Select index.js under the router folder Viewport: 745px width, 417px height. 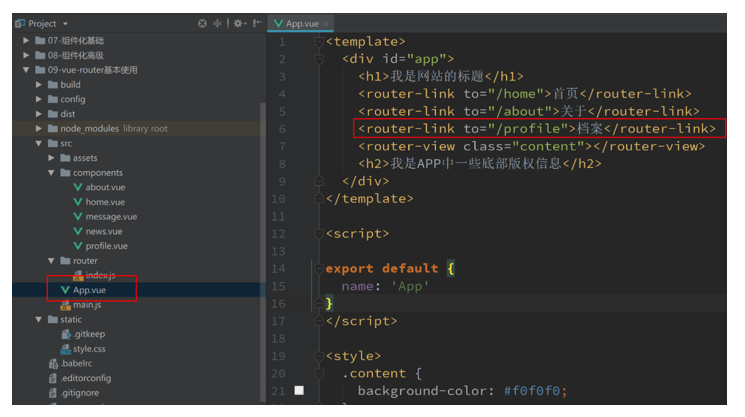(102, 275)
